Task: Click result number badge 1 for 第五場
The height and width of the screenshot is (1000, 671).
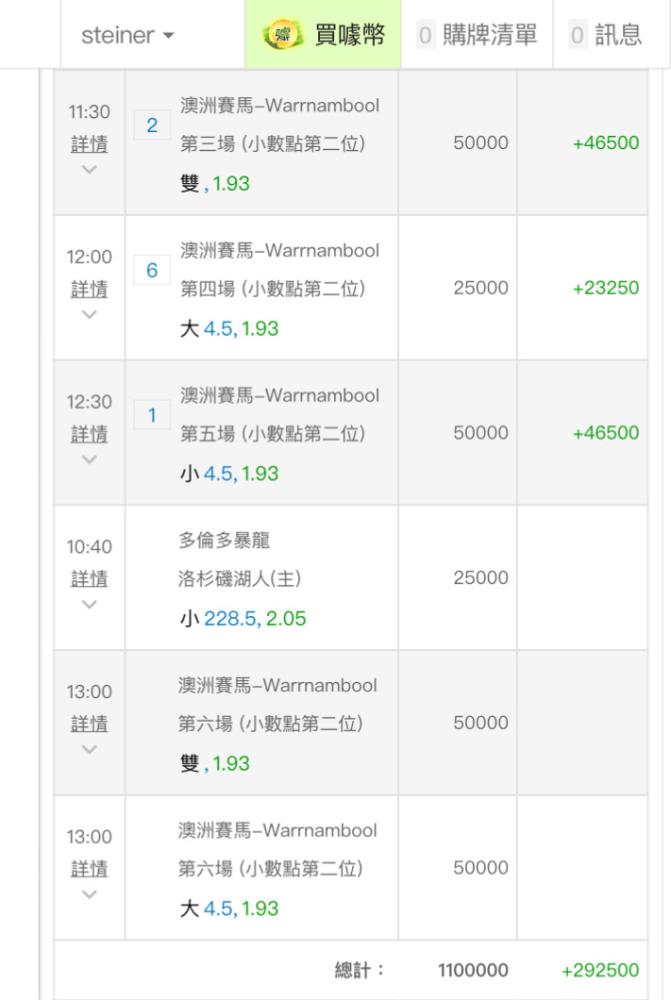Action: 152,415
